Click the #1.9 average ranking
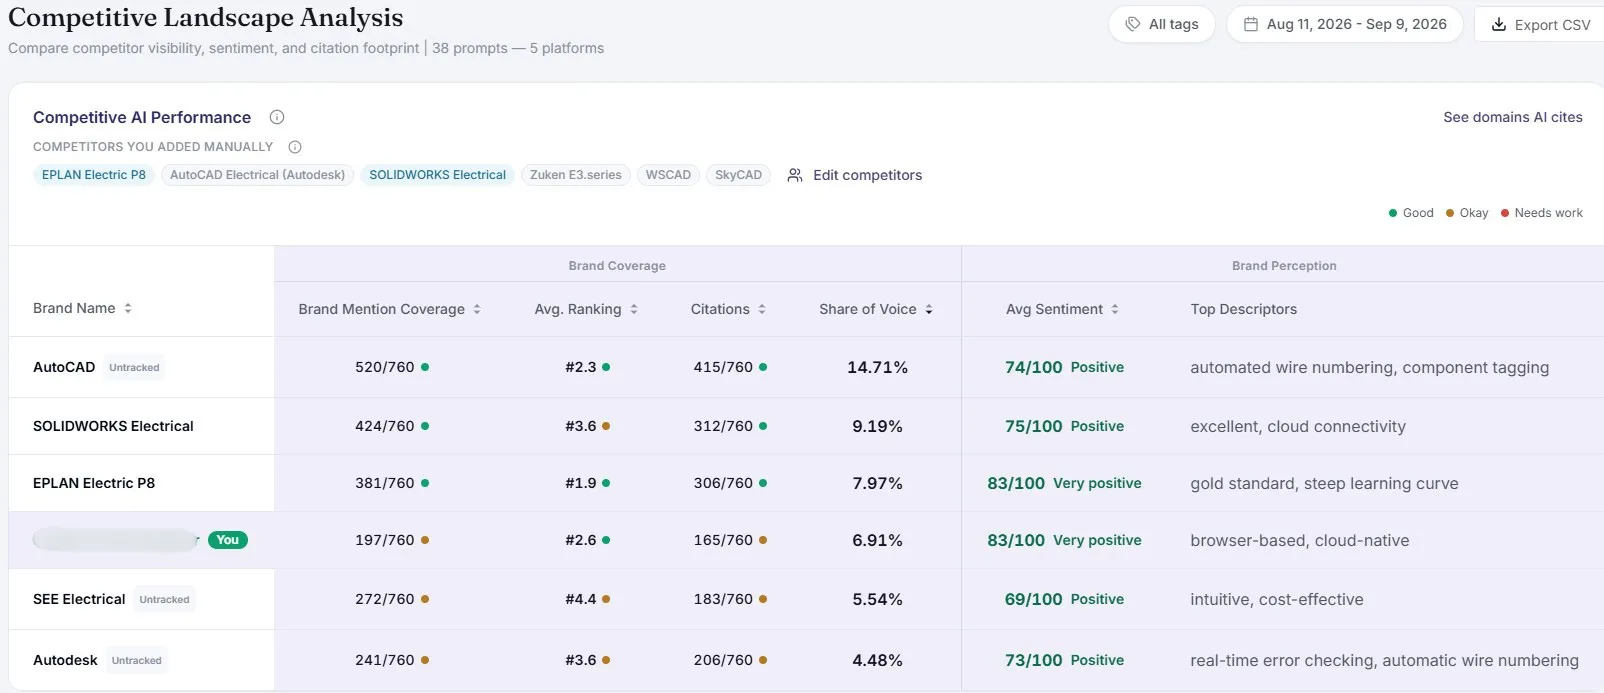The image size is (1604, 693). (581, 483)
